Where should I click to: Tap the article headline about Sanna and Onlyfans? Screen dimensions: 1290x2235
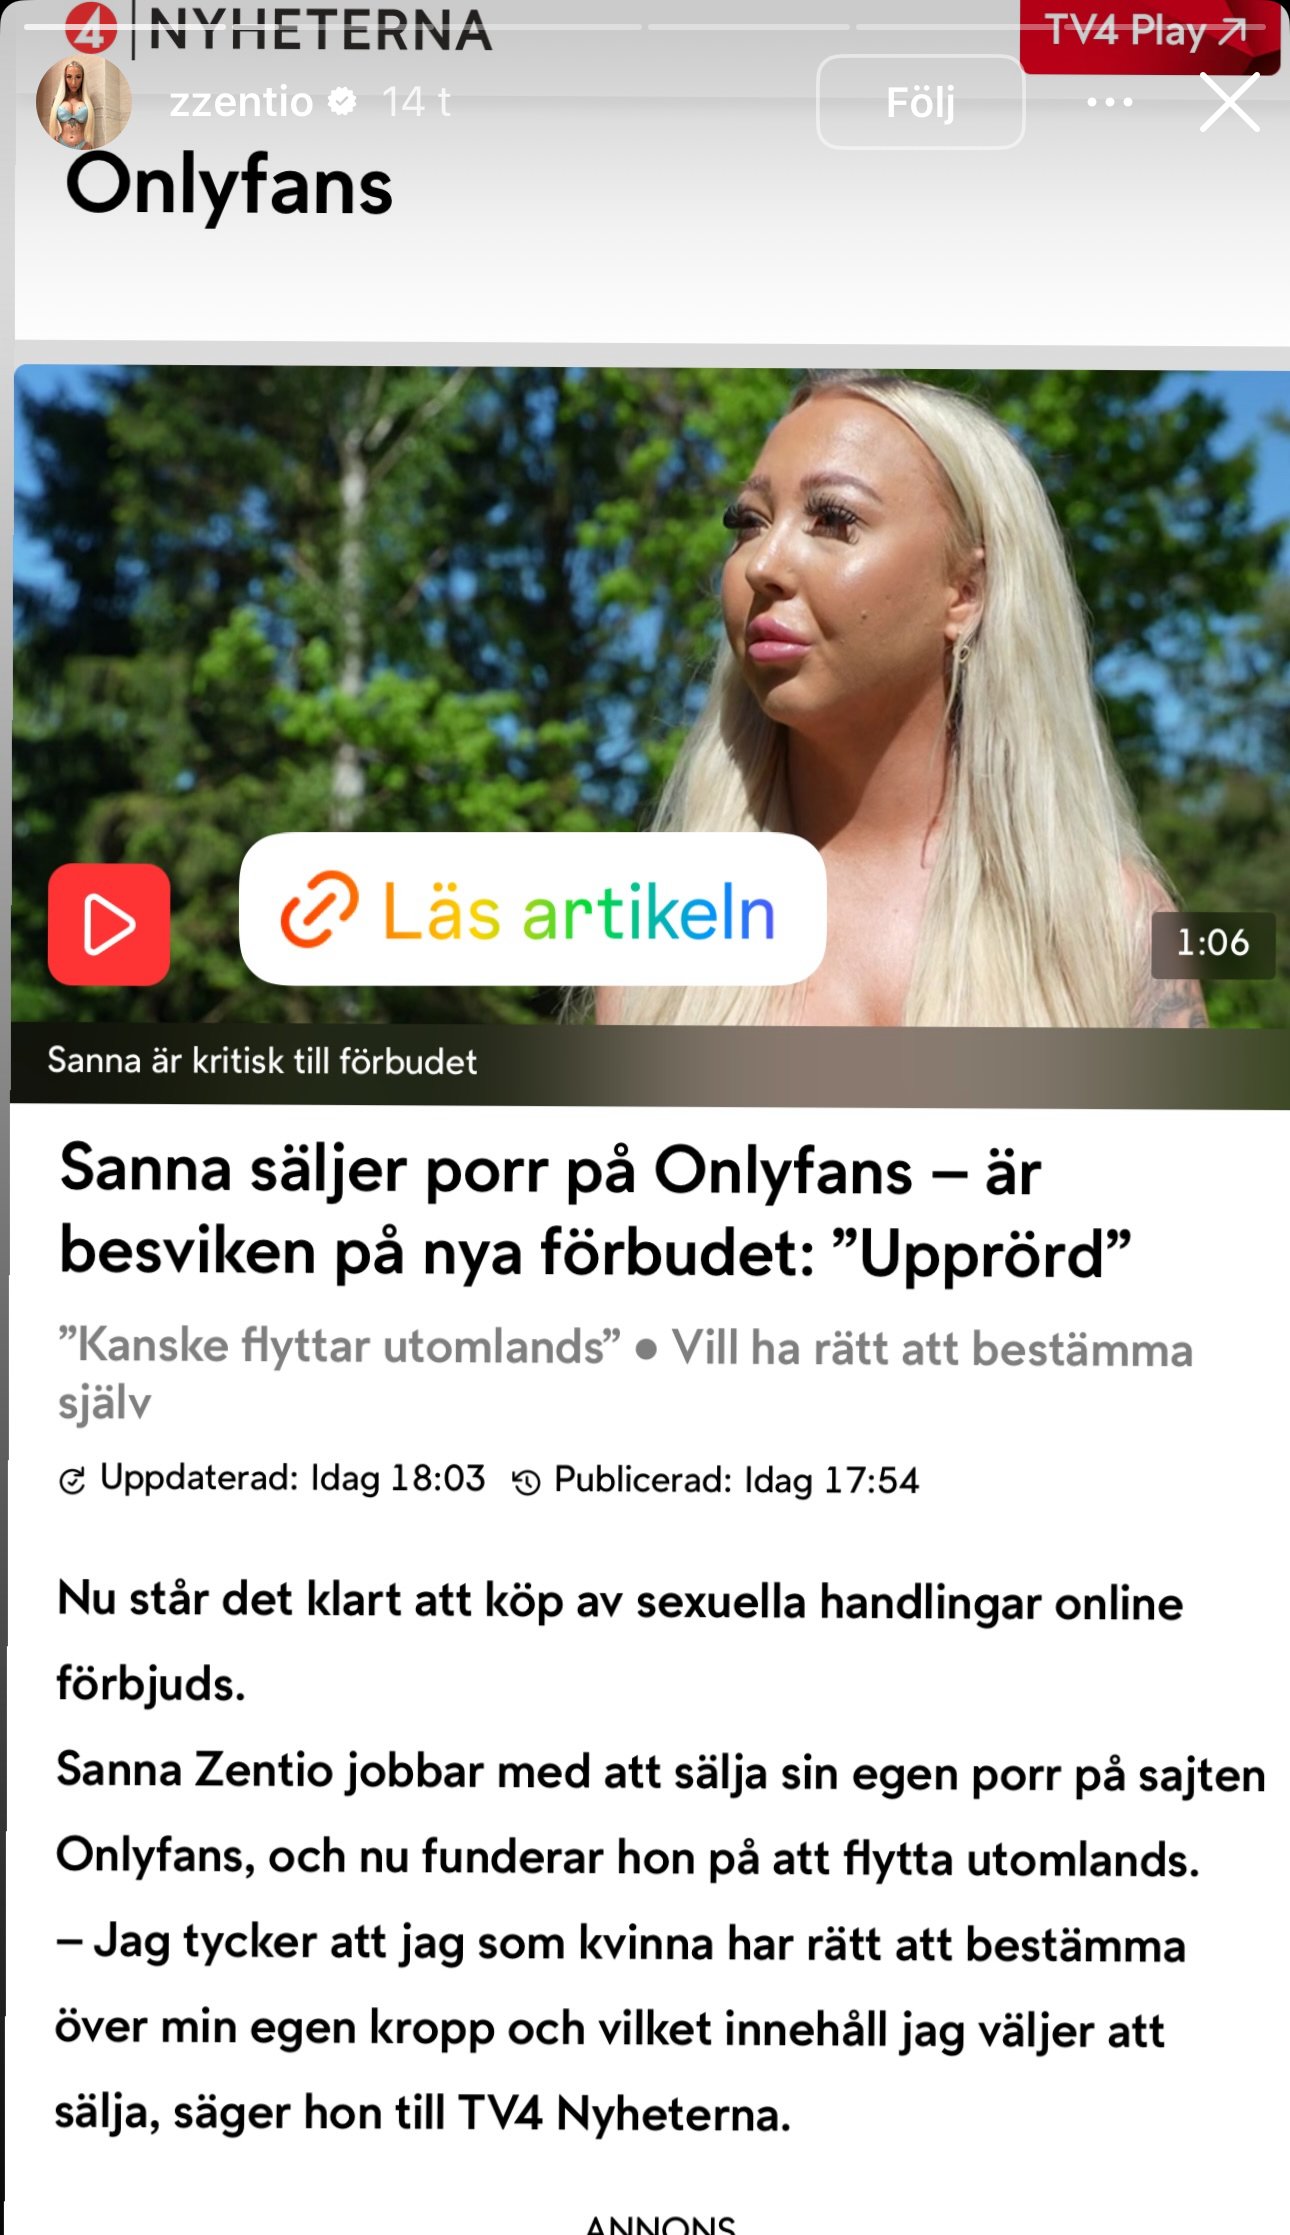click(596, 1211)
